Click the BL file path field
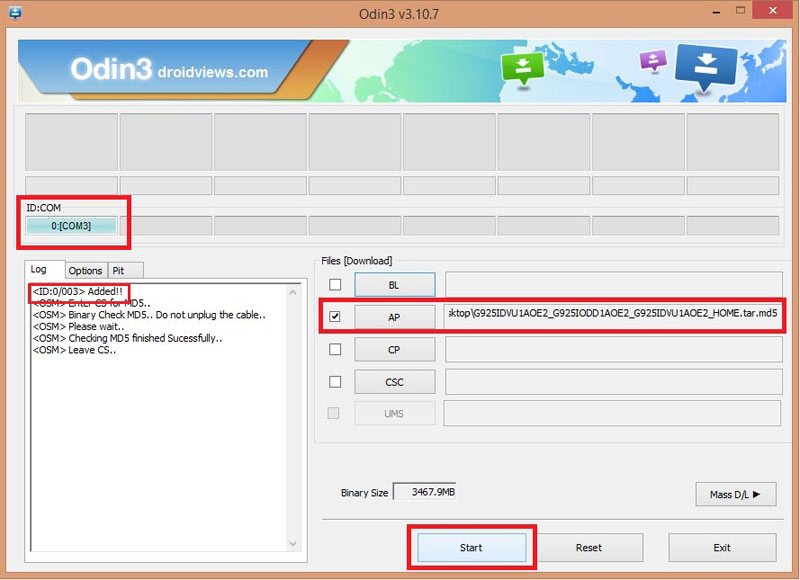 [614, 285]
